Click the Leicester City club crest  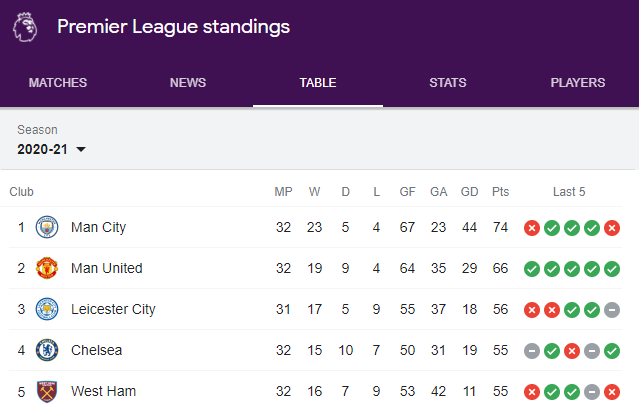[x=47, y=309]
